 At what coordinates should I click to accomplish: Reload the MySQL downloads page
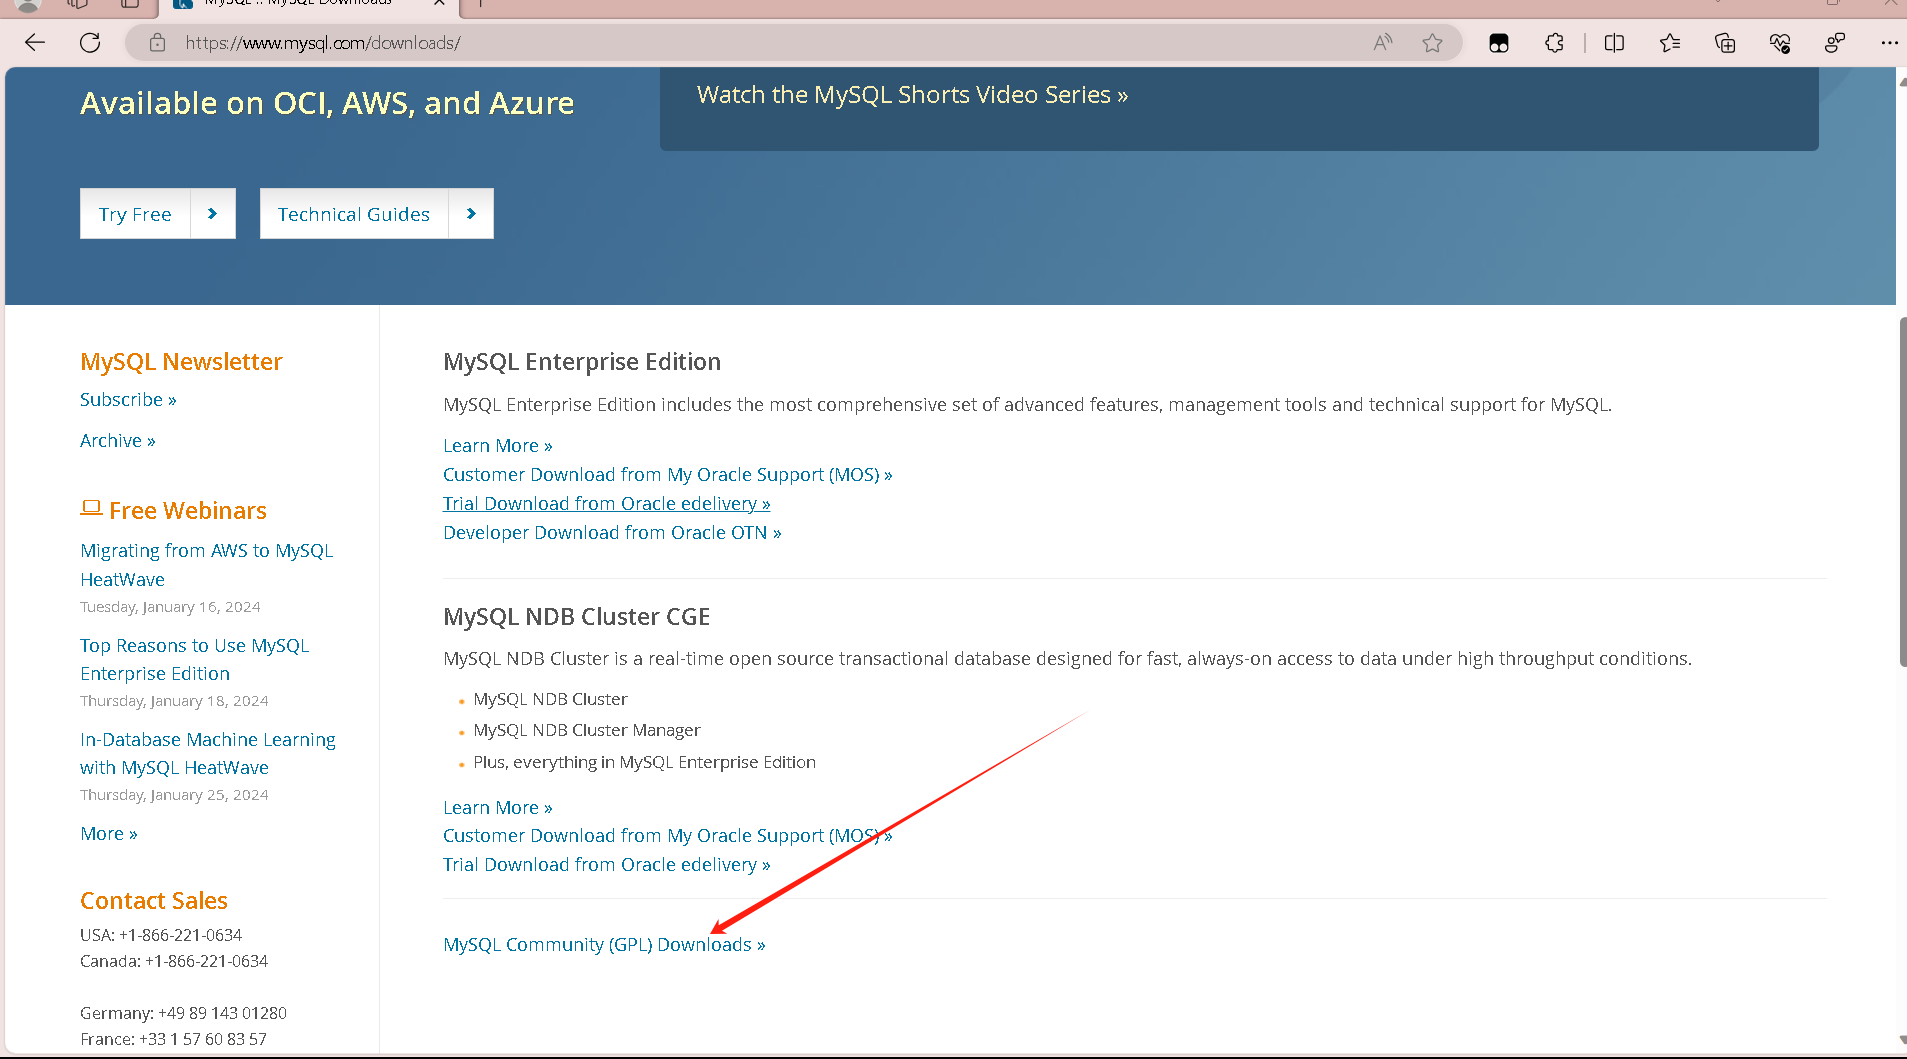90,42
